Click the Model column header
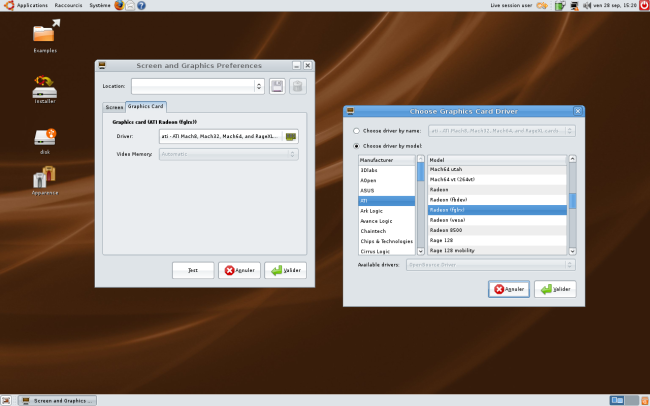Viewport: 650px width, 406px height. 497,160
